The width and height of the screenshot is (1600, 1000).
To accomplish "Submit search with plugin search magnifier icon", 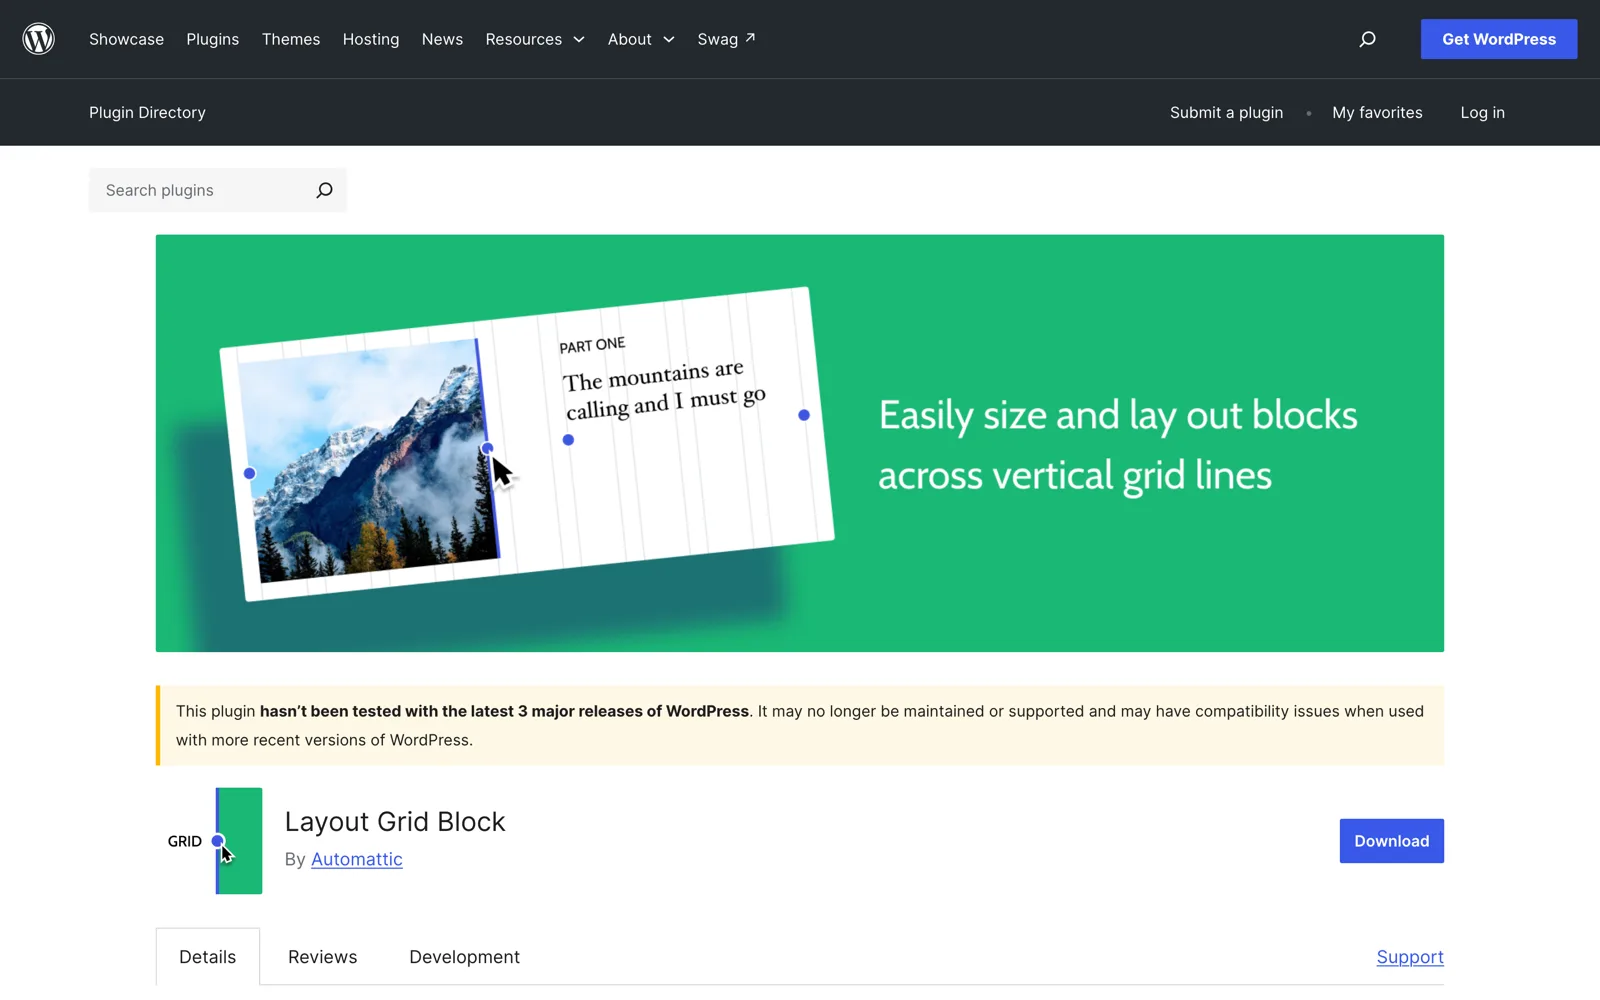I will 324,190.
